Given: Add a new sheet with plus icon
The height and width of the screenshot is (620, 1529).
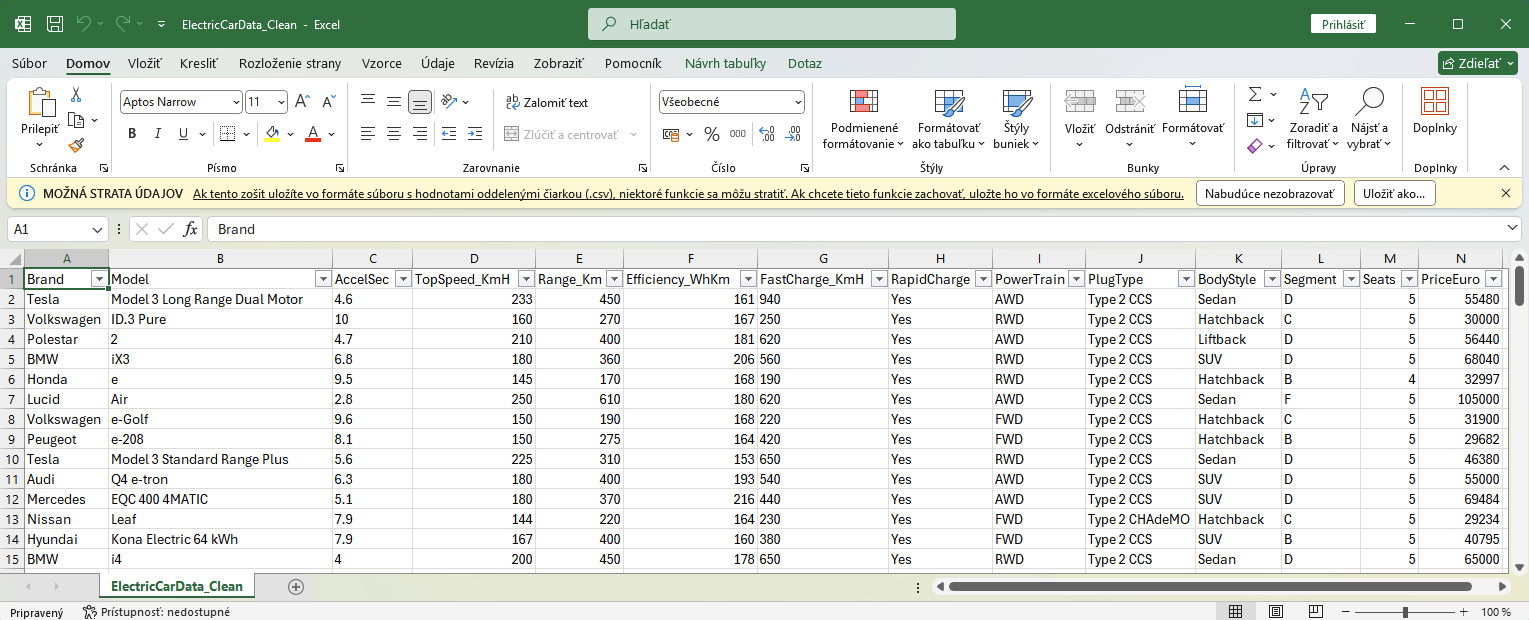Looking at the screenshot, I should click(295, 586).
